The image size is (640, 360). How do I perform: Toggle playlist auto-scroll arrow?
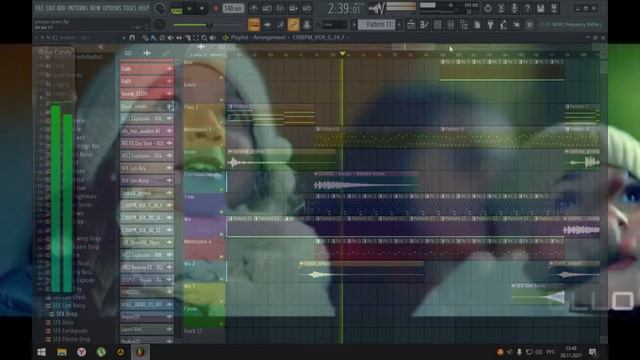pos(267,25)
